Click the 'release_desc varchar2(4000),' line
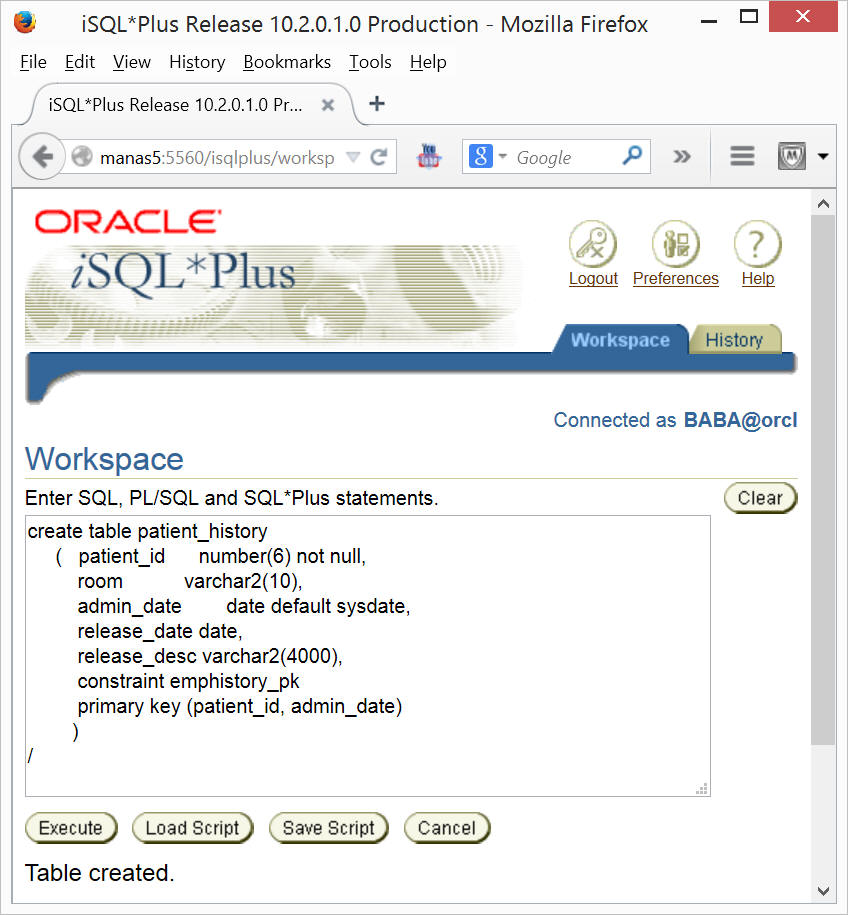 coord(210,656)
